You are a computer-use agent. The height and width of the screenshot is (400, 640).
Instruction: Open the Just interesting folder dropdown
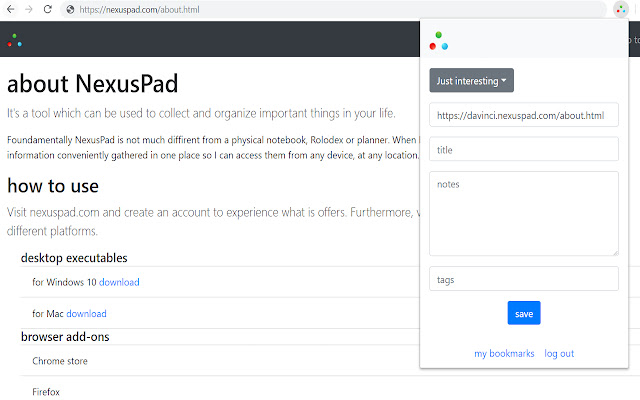[x=471, y=80]
